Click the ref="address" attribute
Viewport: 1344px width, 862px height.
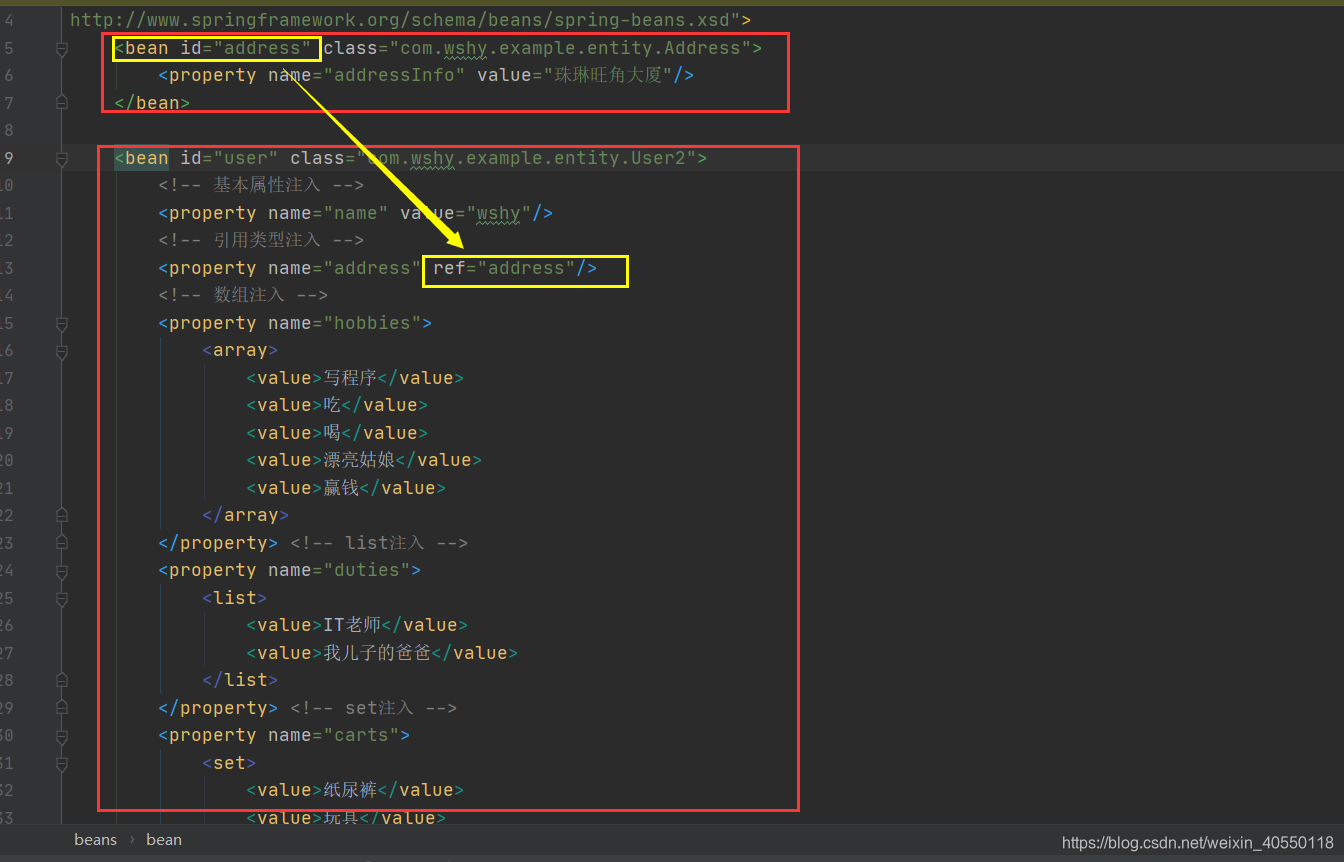504,268
